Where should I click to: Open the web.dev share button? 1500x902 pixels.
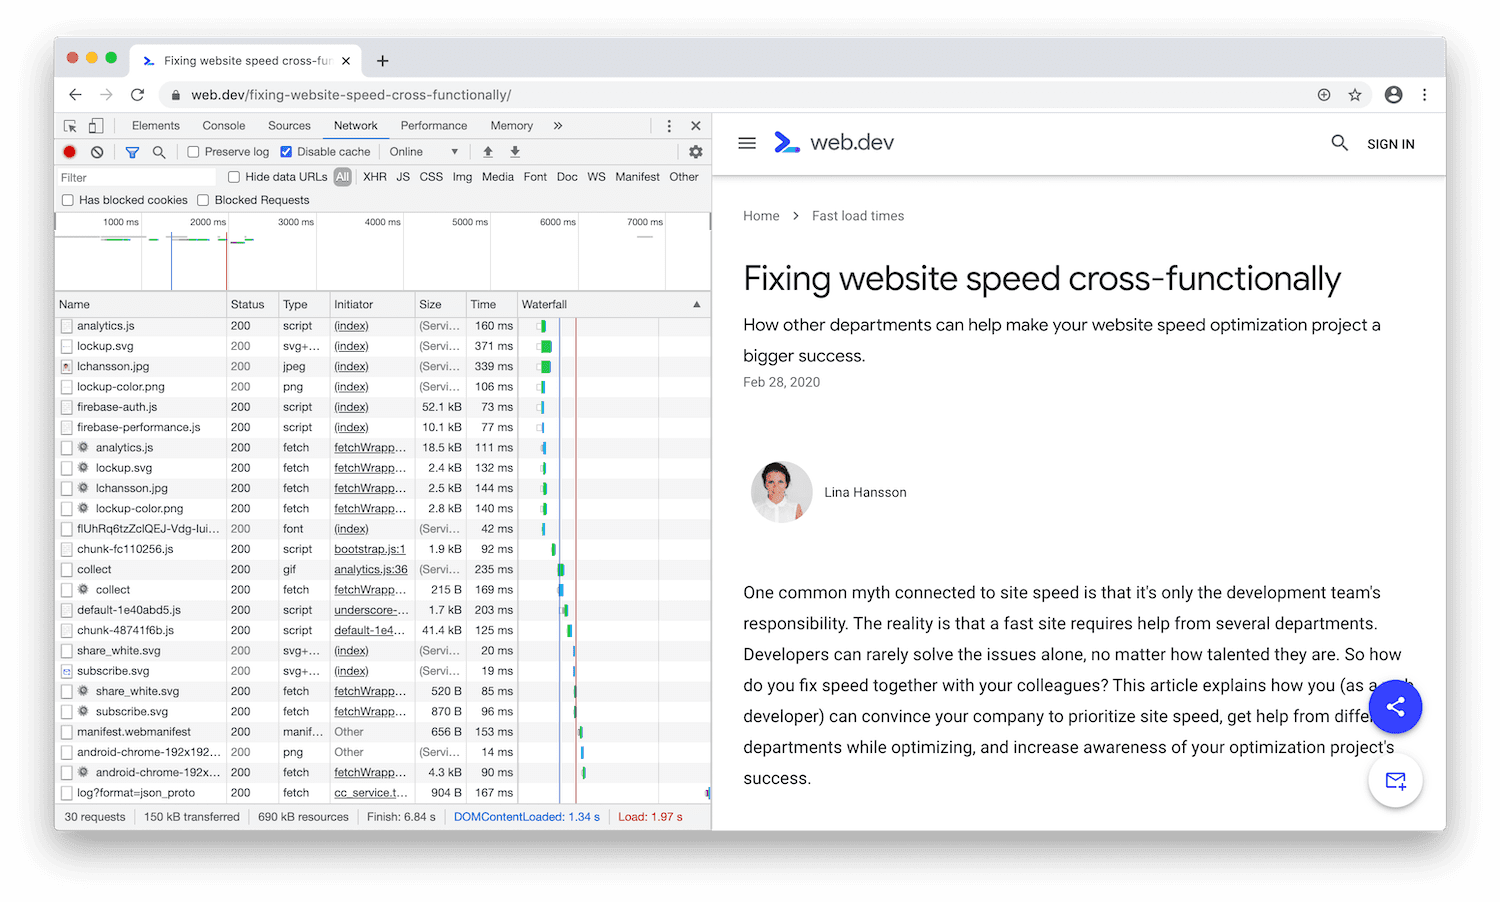[x=1395, y=706]
